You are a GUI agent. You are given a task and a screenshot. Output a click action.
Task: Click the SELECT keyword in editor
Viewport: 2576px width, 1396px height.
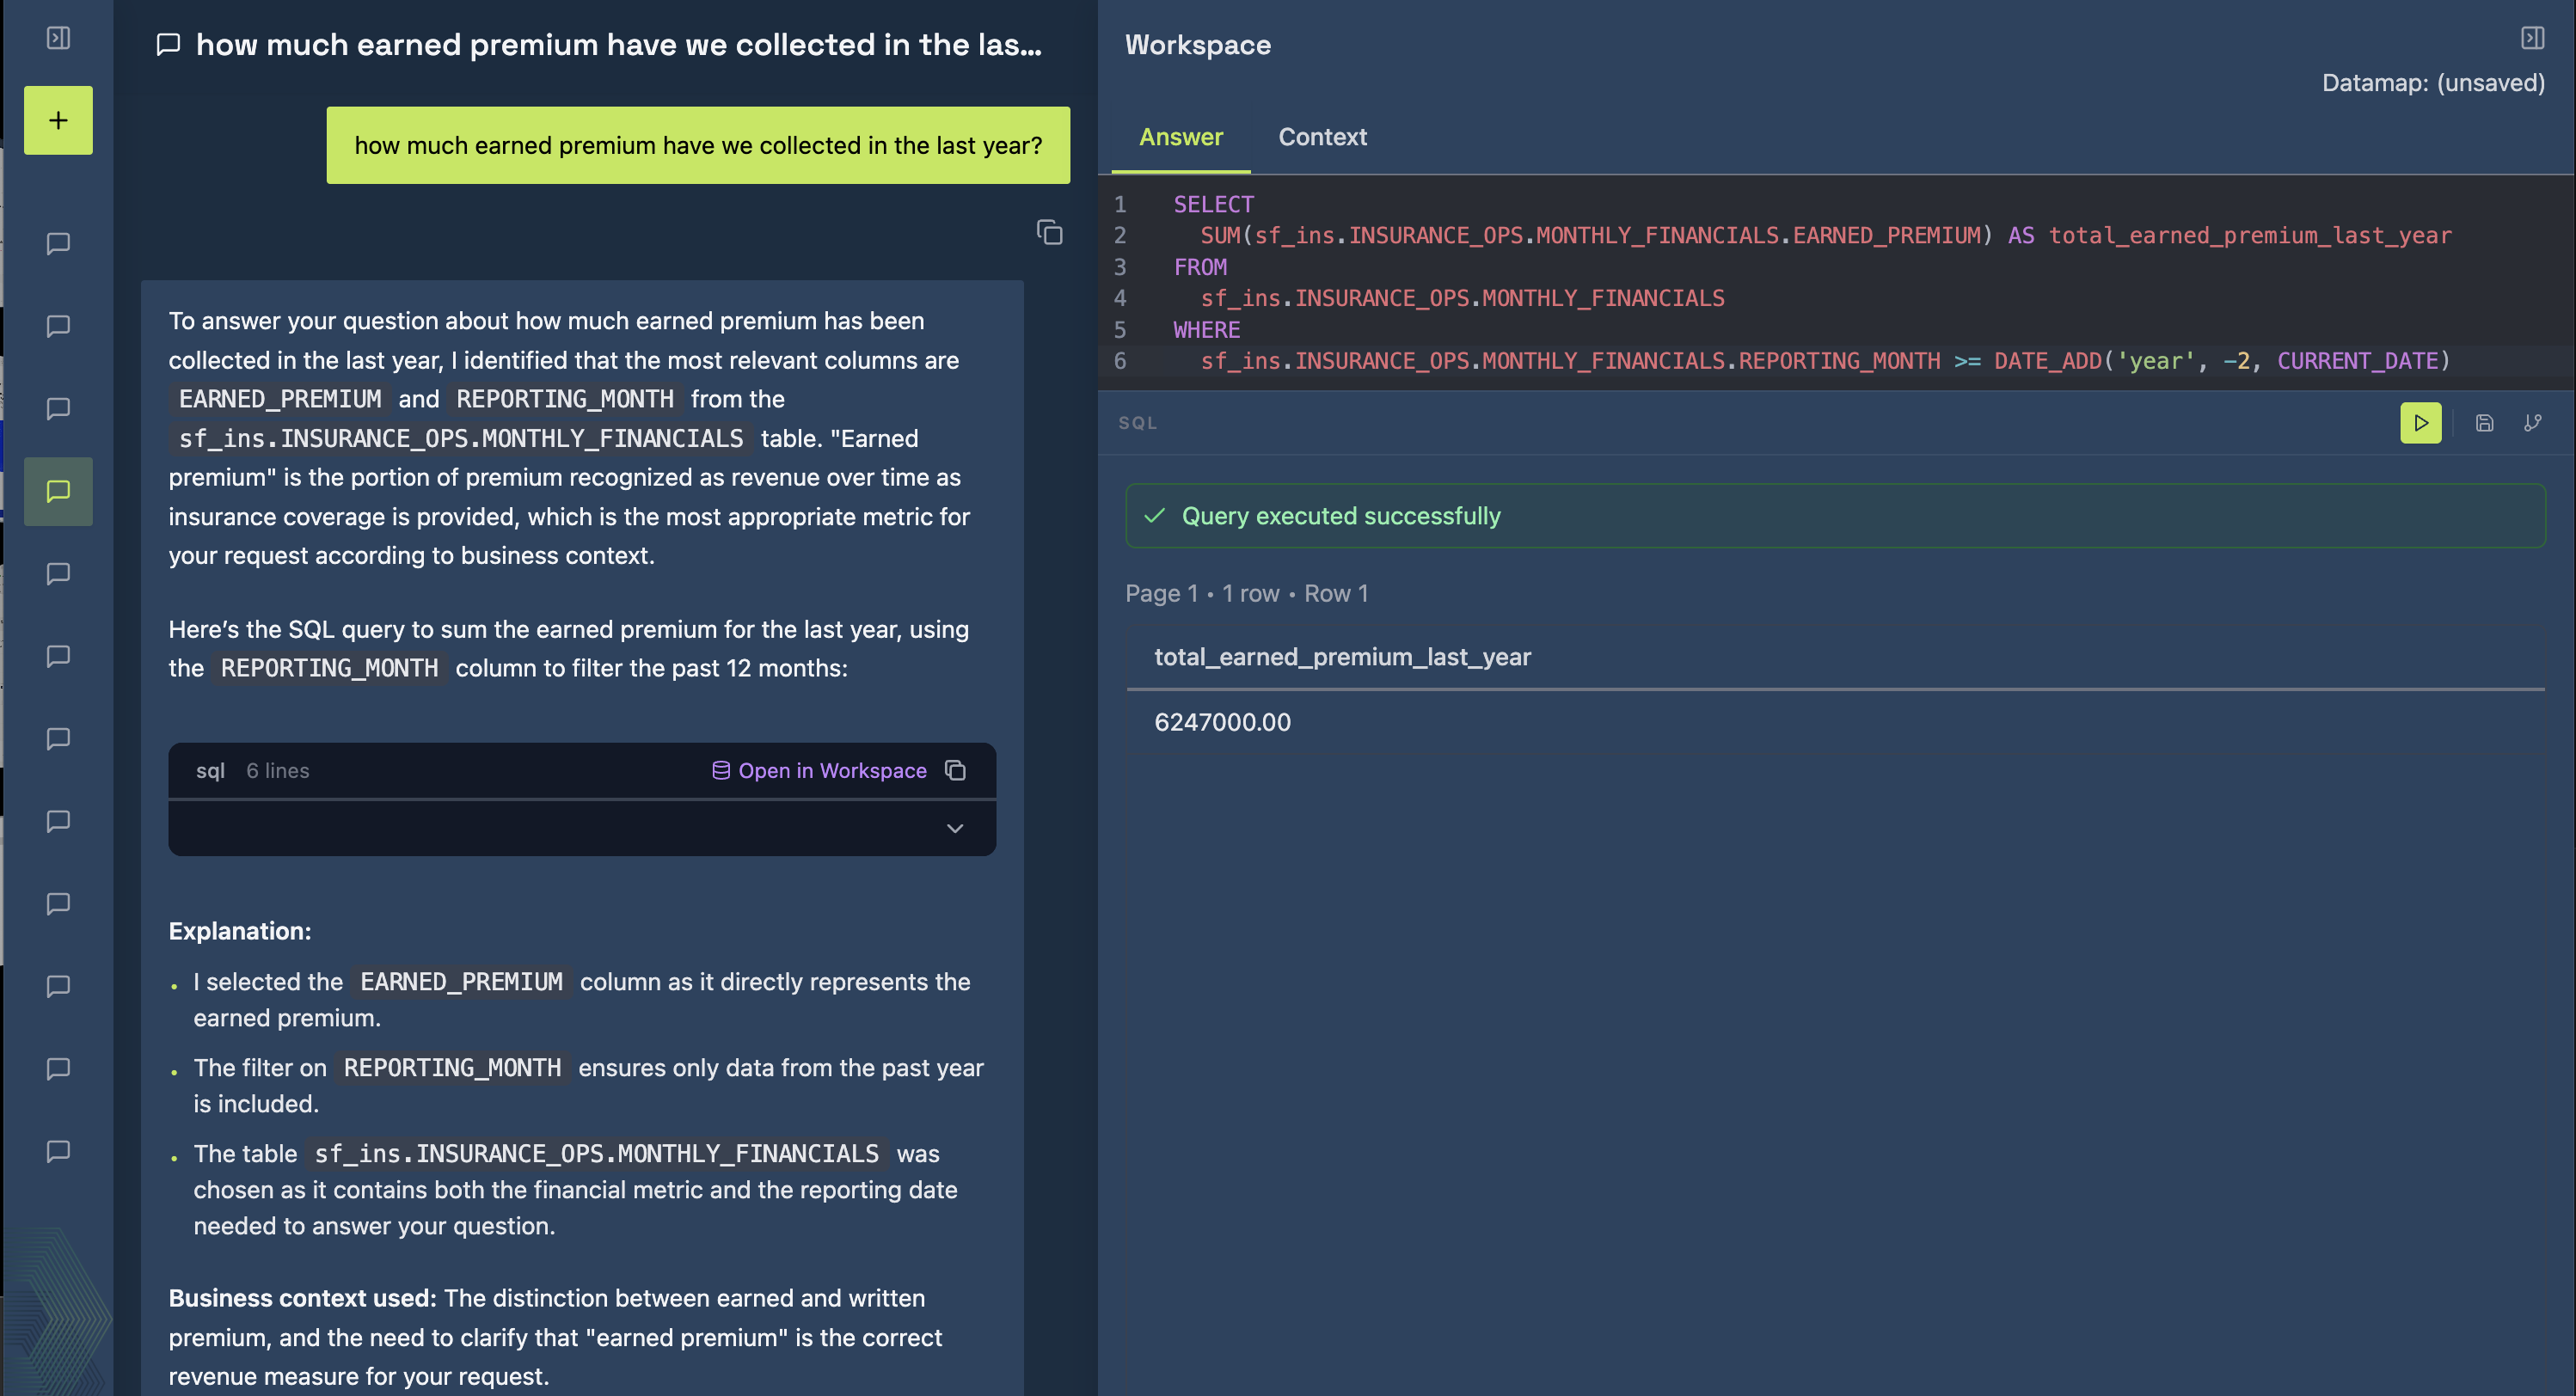pyautogui.click(x=1213, y=204)
